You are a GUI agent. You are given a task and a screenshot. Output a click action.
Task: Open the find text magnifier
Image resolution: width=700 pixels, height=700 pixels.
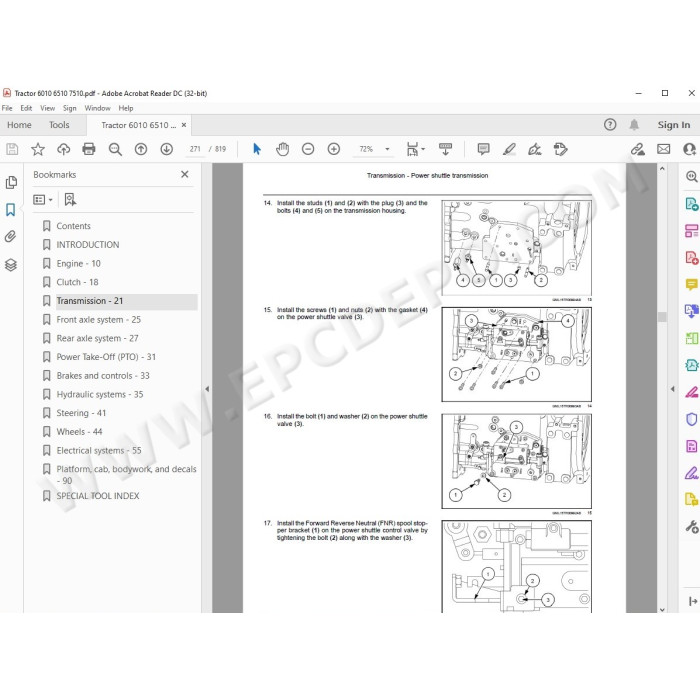[115, 149]
